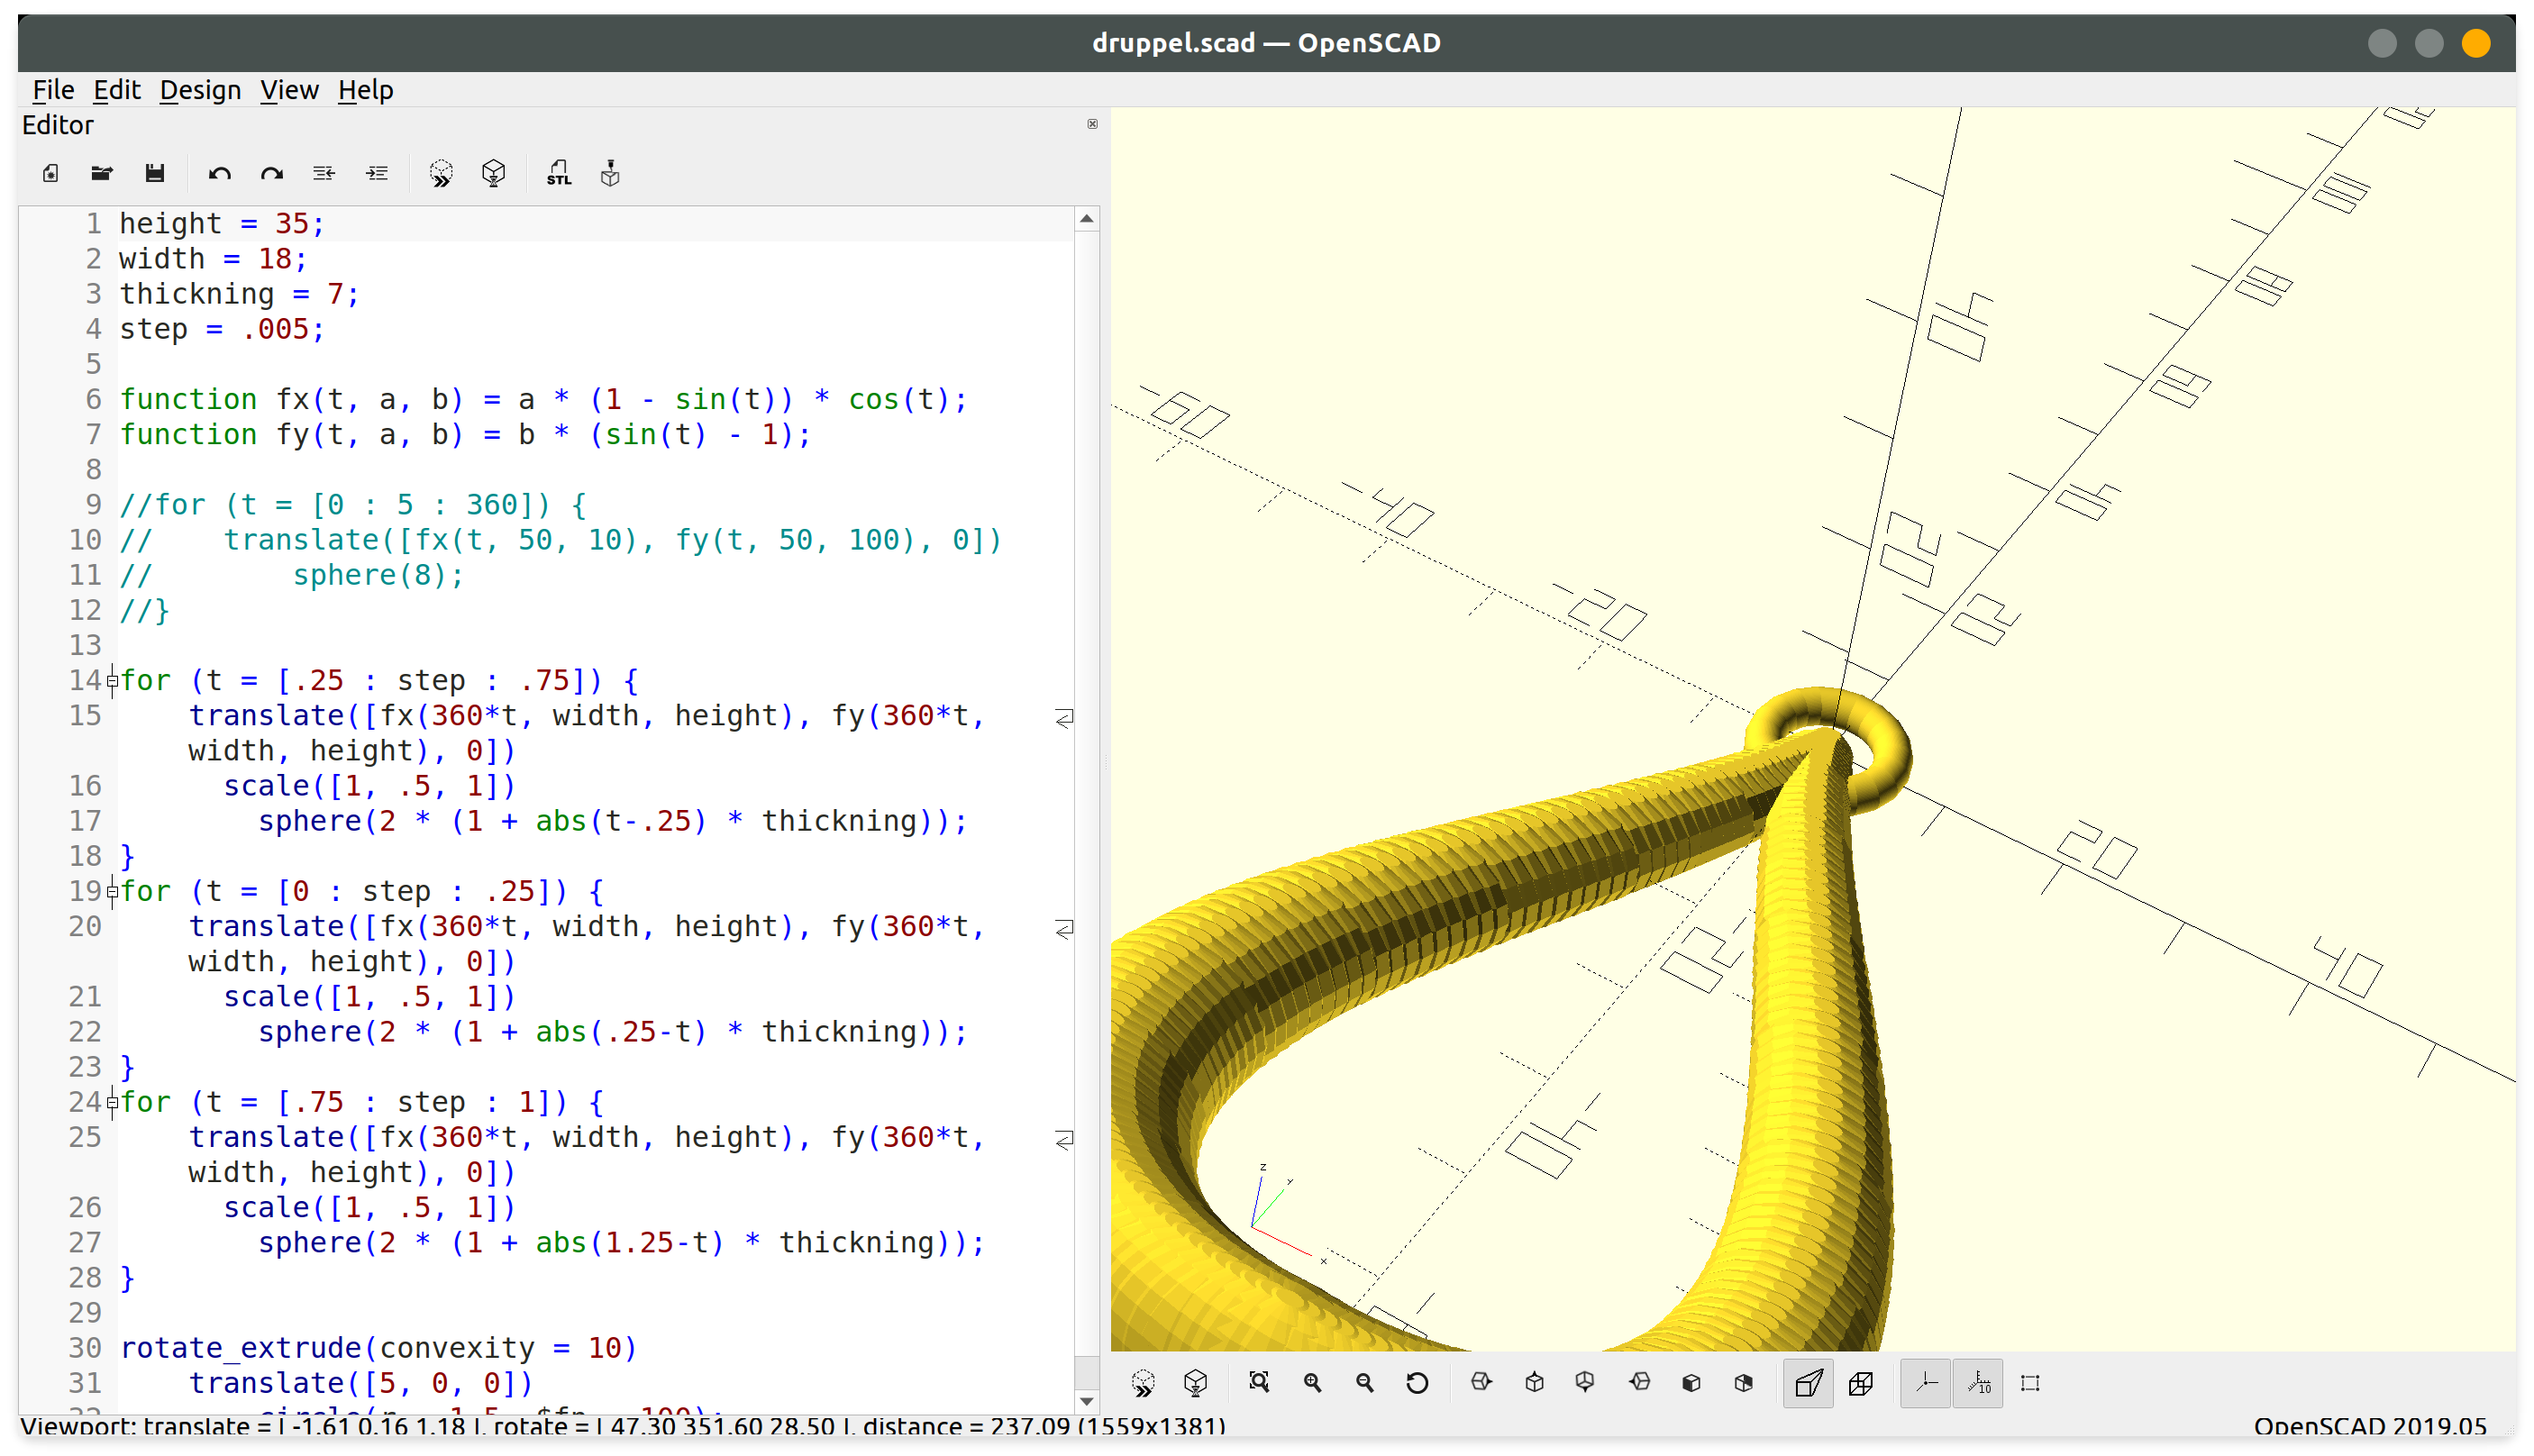Open the File menu
This screenshot has height=1456, width=2534.
click(52, 88)
